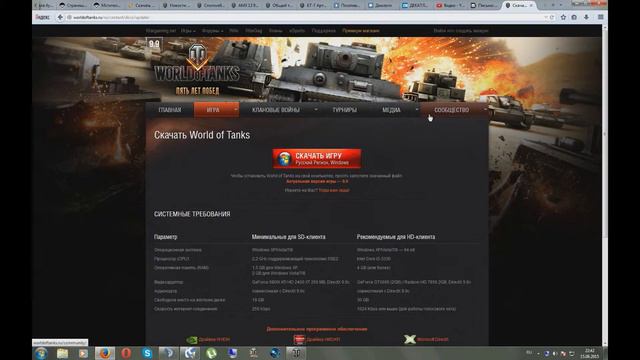This screenshot has width=640, height=360.
Task: Launch the media player taskbar icon
Action: pyautogui.click(x=83, y=353)
